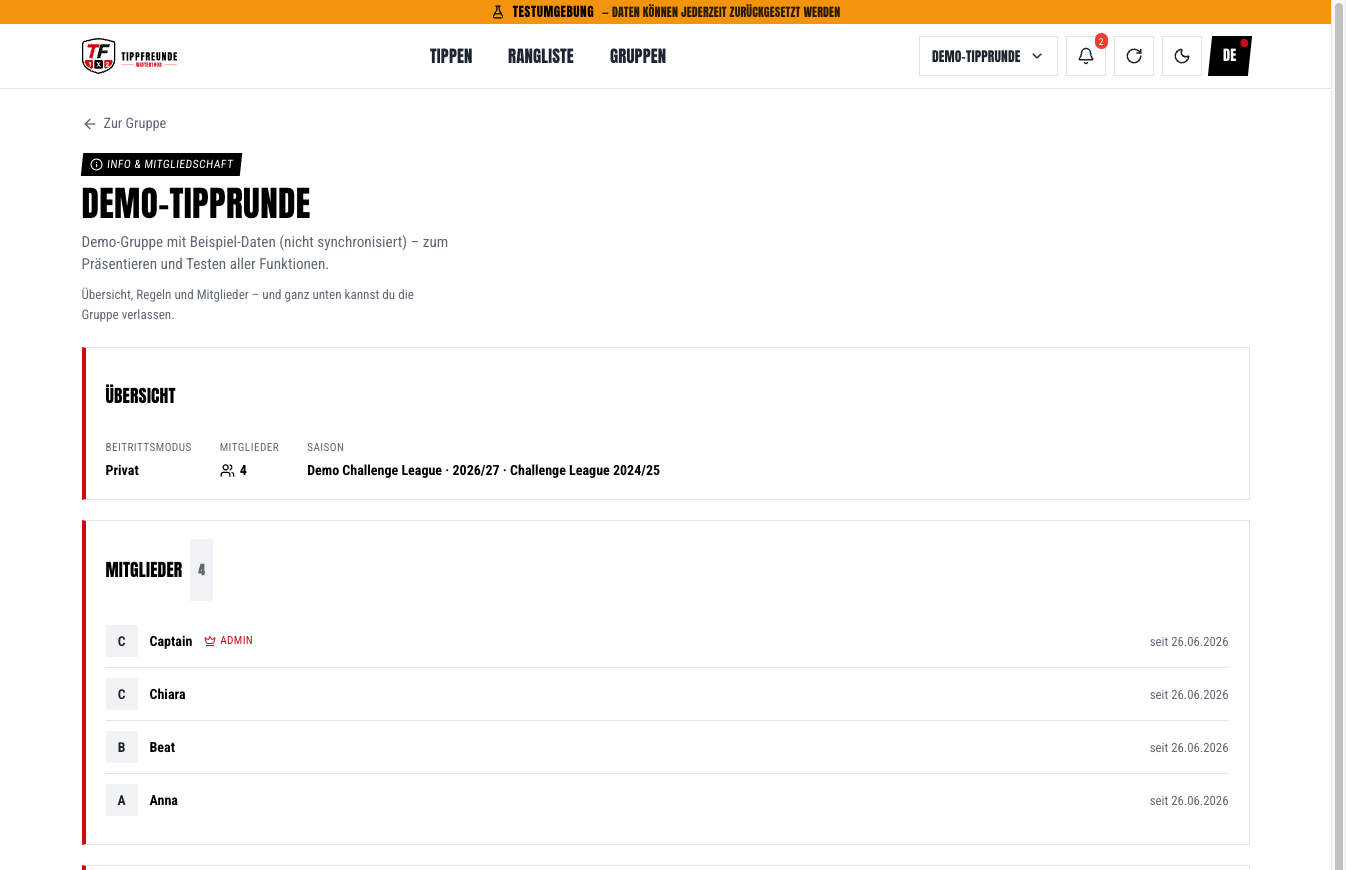Click the Tippfreunde logo
This screenshot has height=870, width=1346.
tap(130, 56)
